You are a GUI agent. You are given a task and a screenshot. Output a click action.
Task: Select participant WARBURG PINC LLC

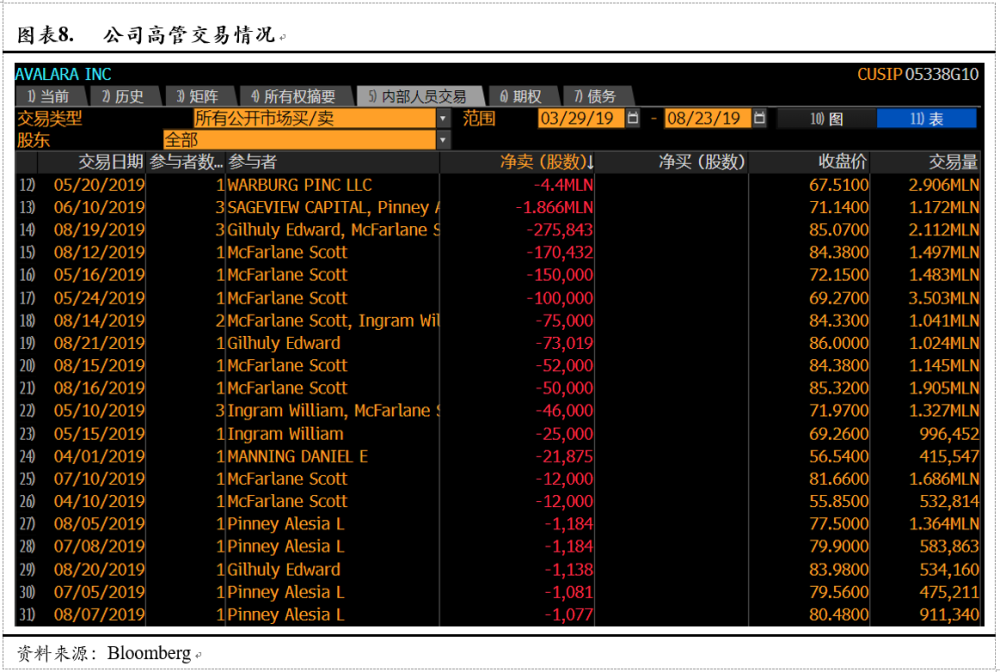coord(300,185)
